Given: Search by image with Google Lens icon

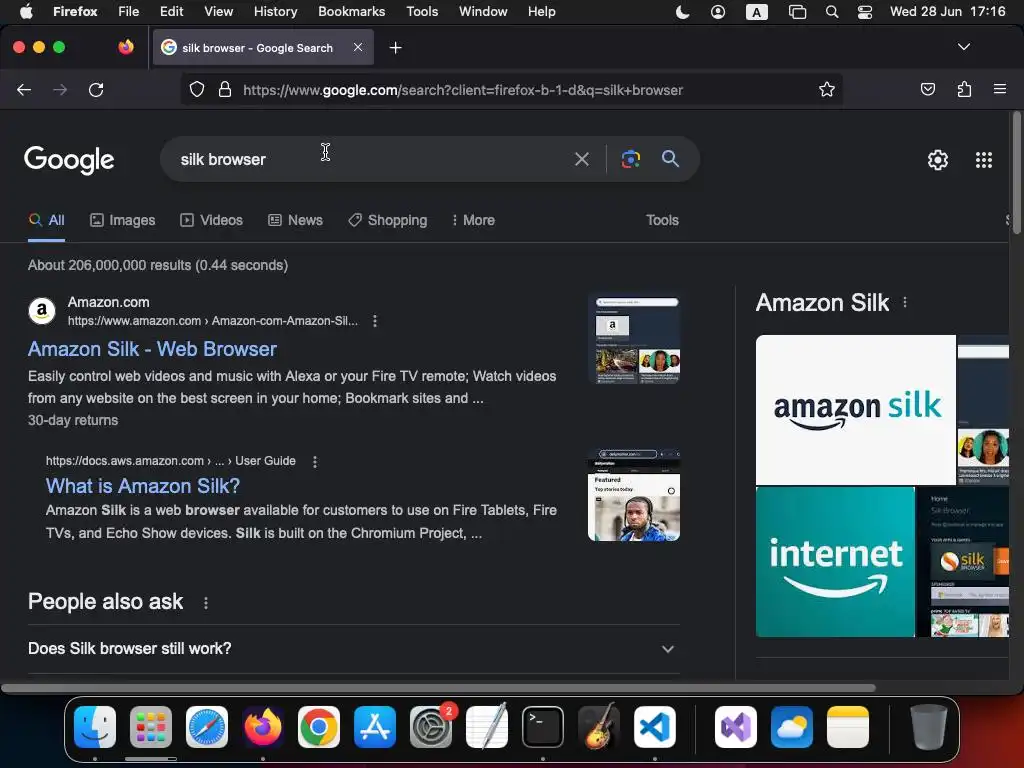Looking at the screenshot, I should (x=630, y=159).
